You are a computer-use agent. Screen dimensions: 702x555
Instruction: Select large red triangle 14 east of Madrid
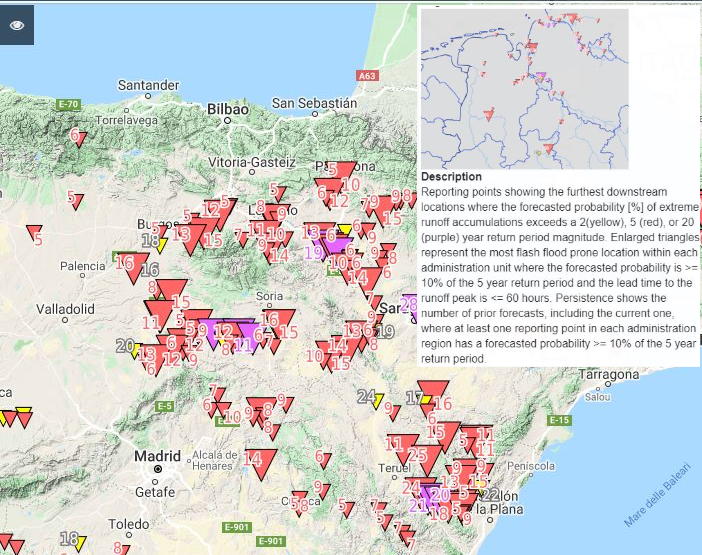pos(260,463)
